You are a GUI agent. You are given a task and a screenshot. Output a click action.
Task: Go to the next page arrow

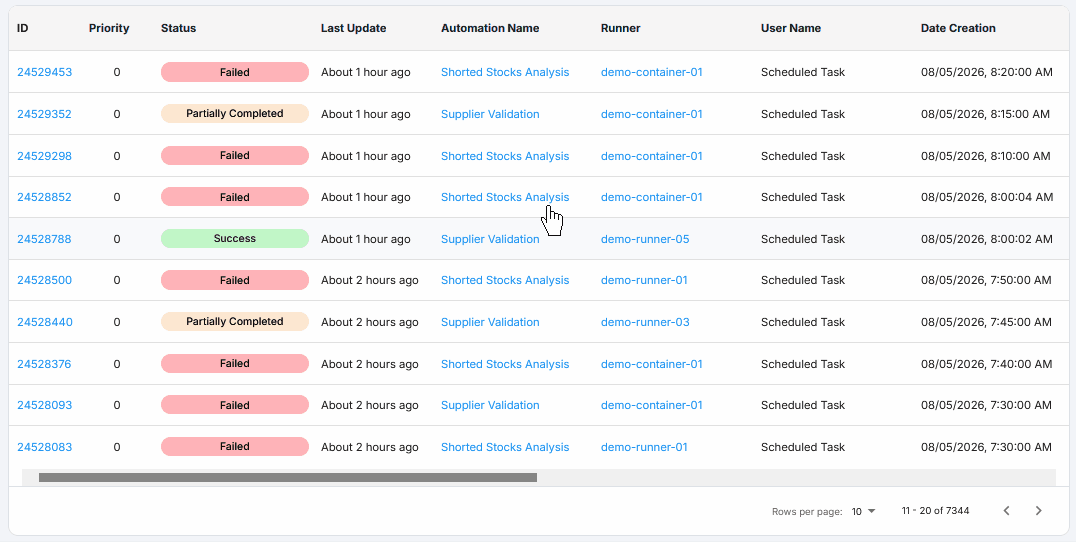click(x=1038, y=510)
